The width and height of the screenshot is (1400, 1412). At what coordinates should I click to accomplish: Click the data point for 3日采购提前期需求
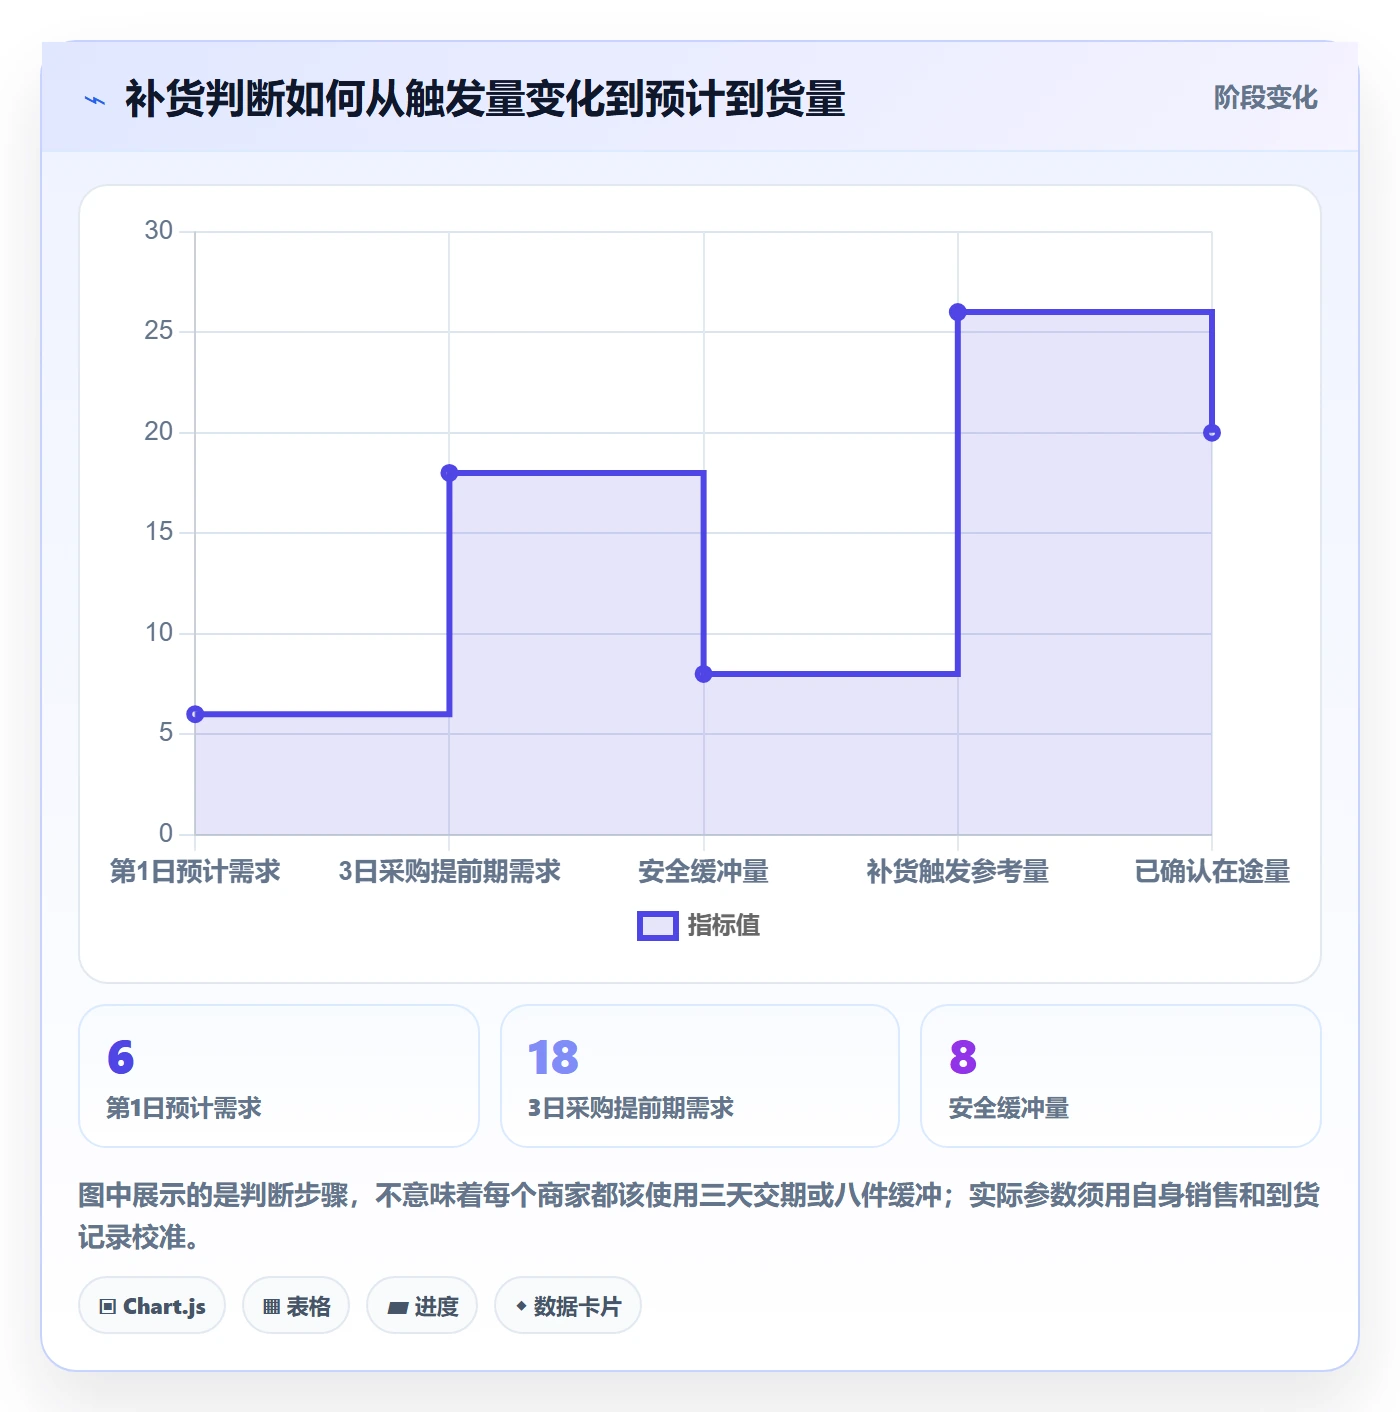pos(449,473)
